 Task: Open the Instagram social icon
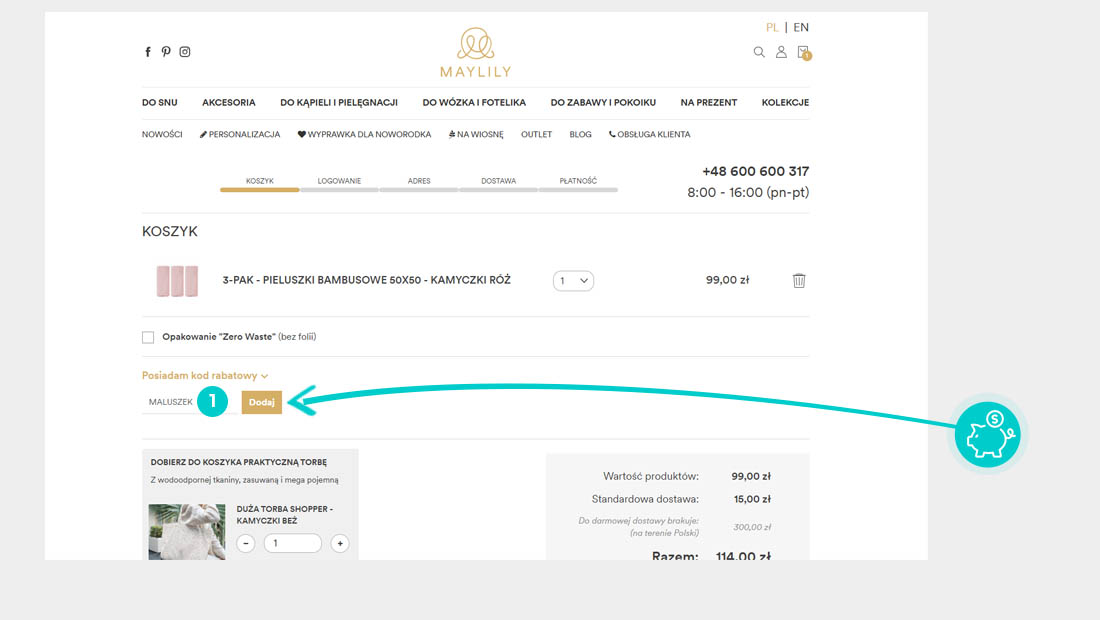click(x=185, y=52)
